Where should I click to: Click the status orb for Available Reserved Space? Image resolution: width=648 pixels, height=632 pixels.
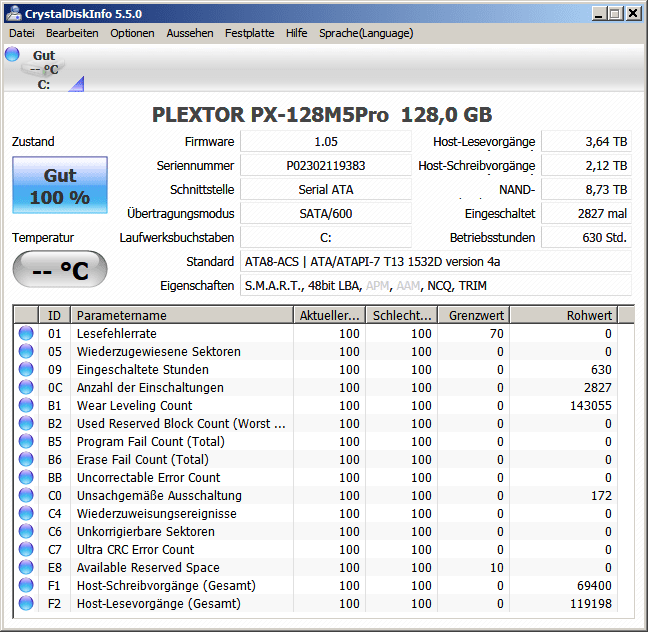coord(26,567)
